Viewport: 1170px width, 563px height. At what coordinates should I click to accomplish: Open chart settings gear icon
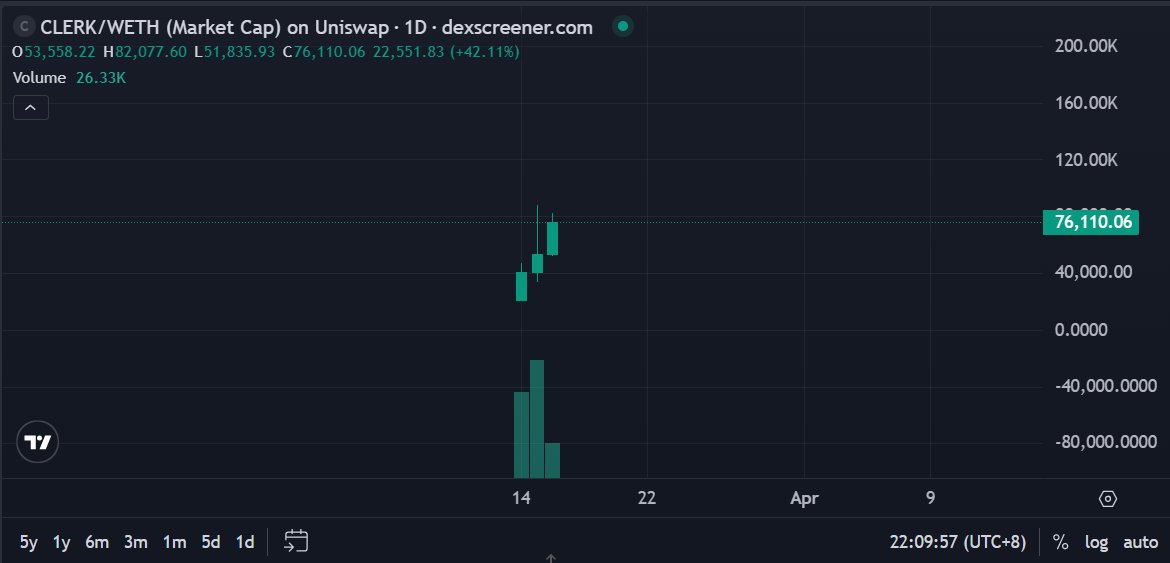[x=1108, y=499]
